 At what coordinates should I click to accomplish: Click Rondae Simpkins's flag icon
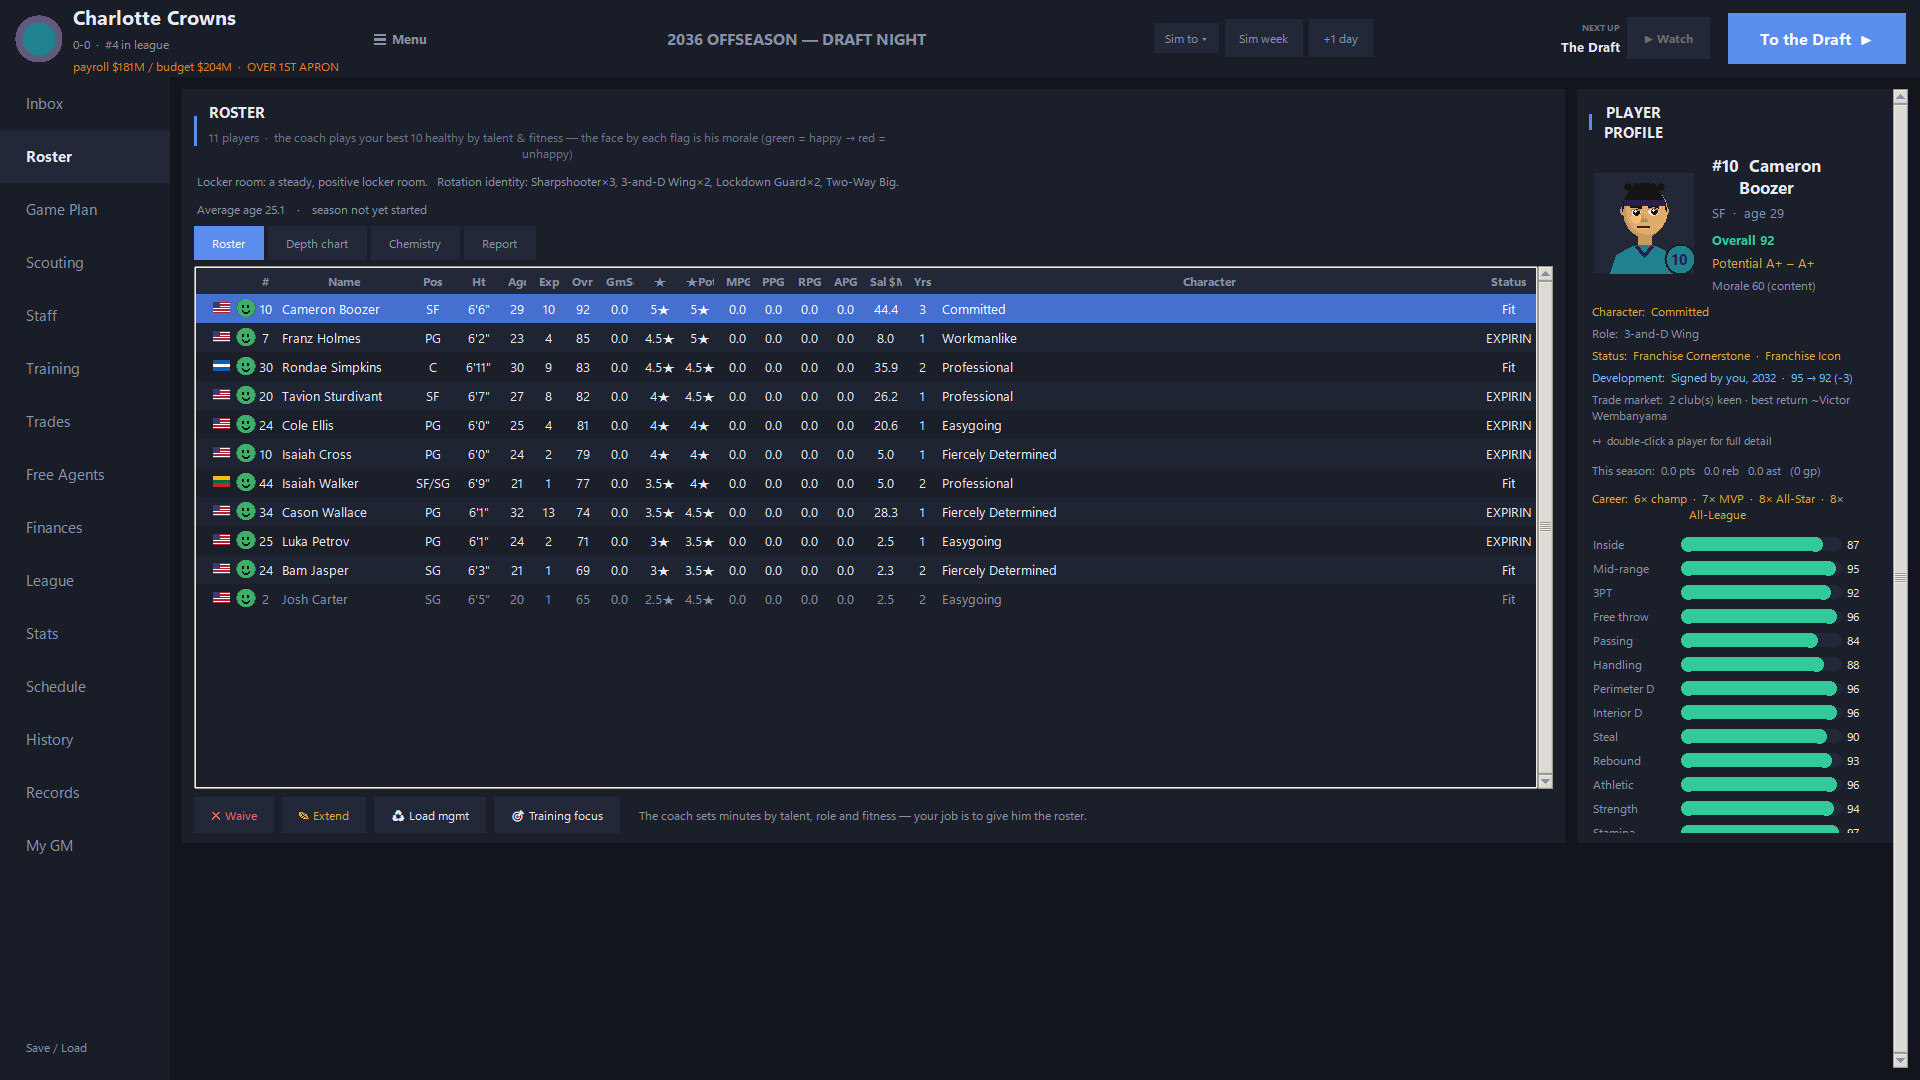[x=222, y=367]
